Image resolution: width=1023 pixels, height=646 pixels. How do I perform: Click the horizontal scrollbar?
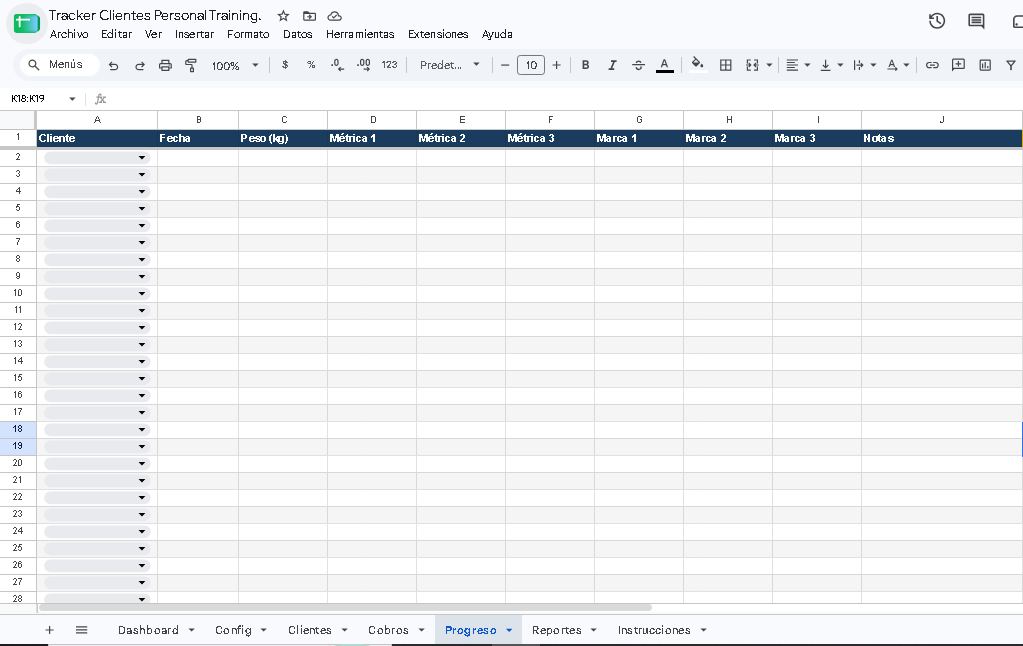345,608
